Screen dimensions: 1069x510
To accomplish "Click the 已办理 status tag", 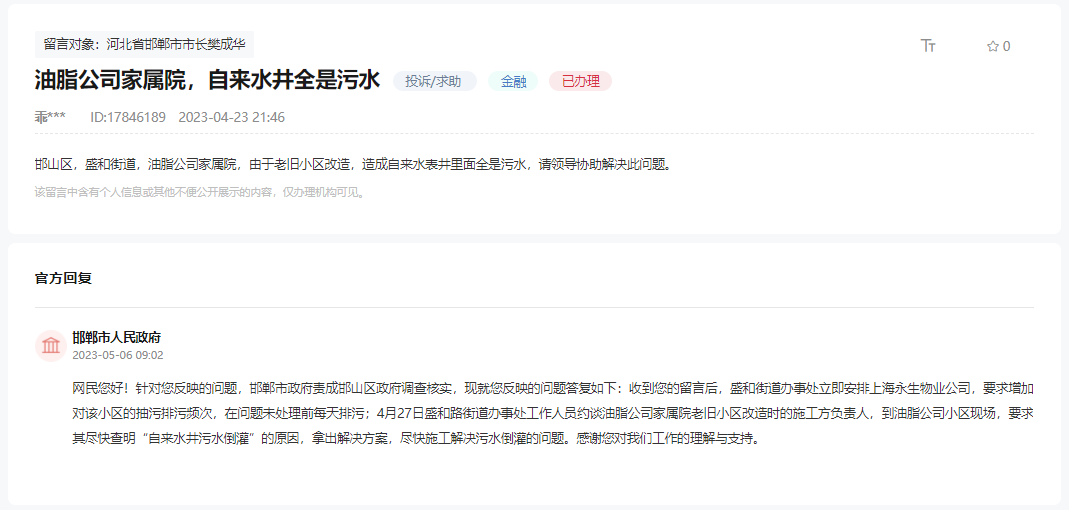I will click(580, 81).
